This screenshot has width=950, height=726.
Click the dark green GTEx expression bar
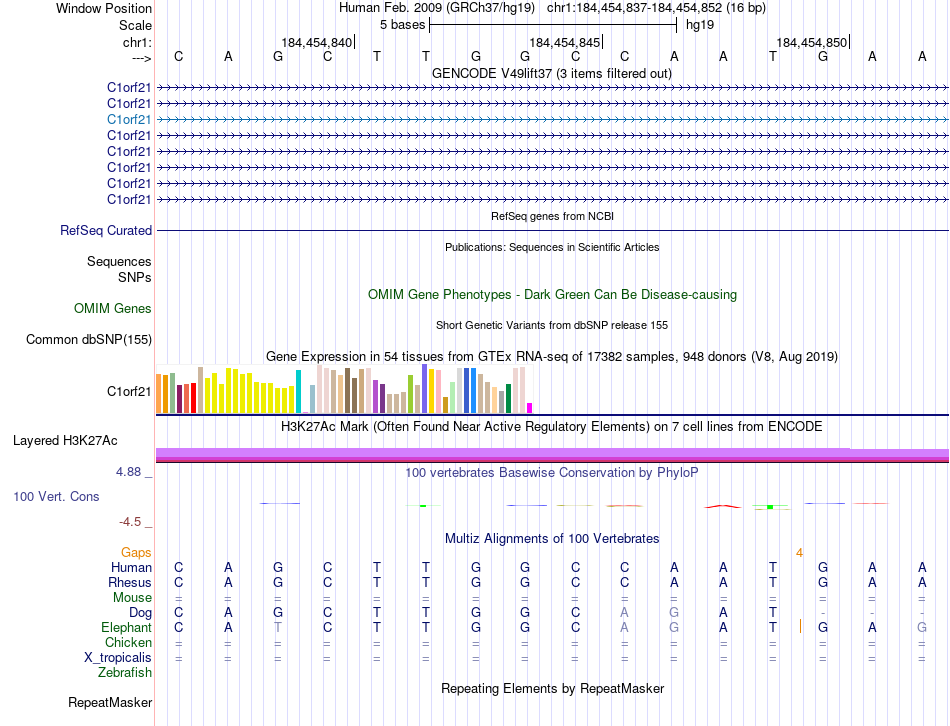(x=508, y=399)
